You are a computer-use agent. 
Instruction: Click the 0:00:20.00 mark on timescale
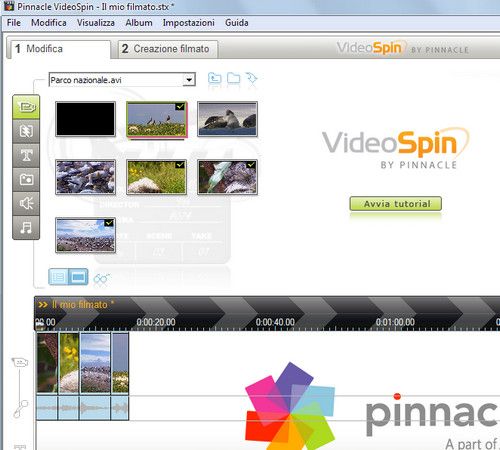[156, 322]
